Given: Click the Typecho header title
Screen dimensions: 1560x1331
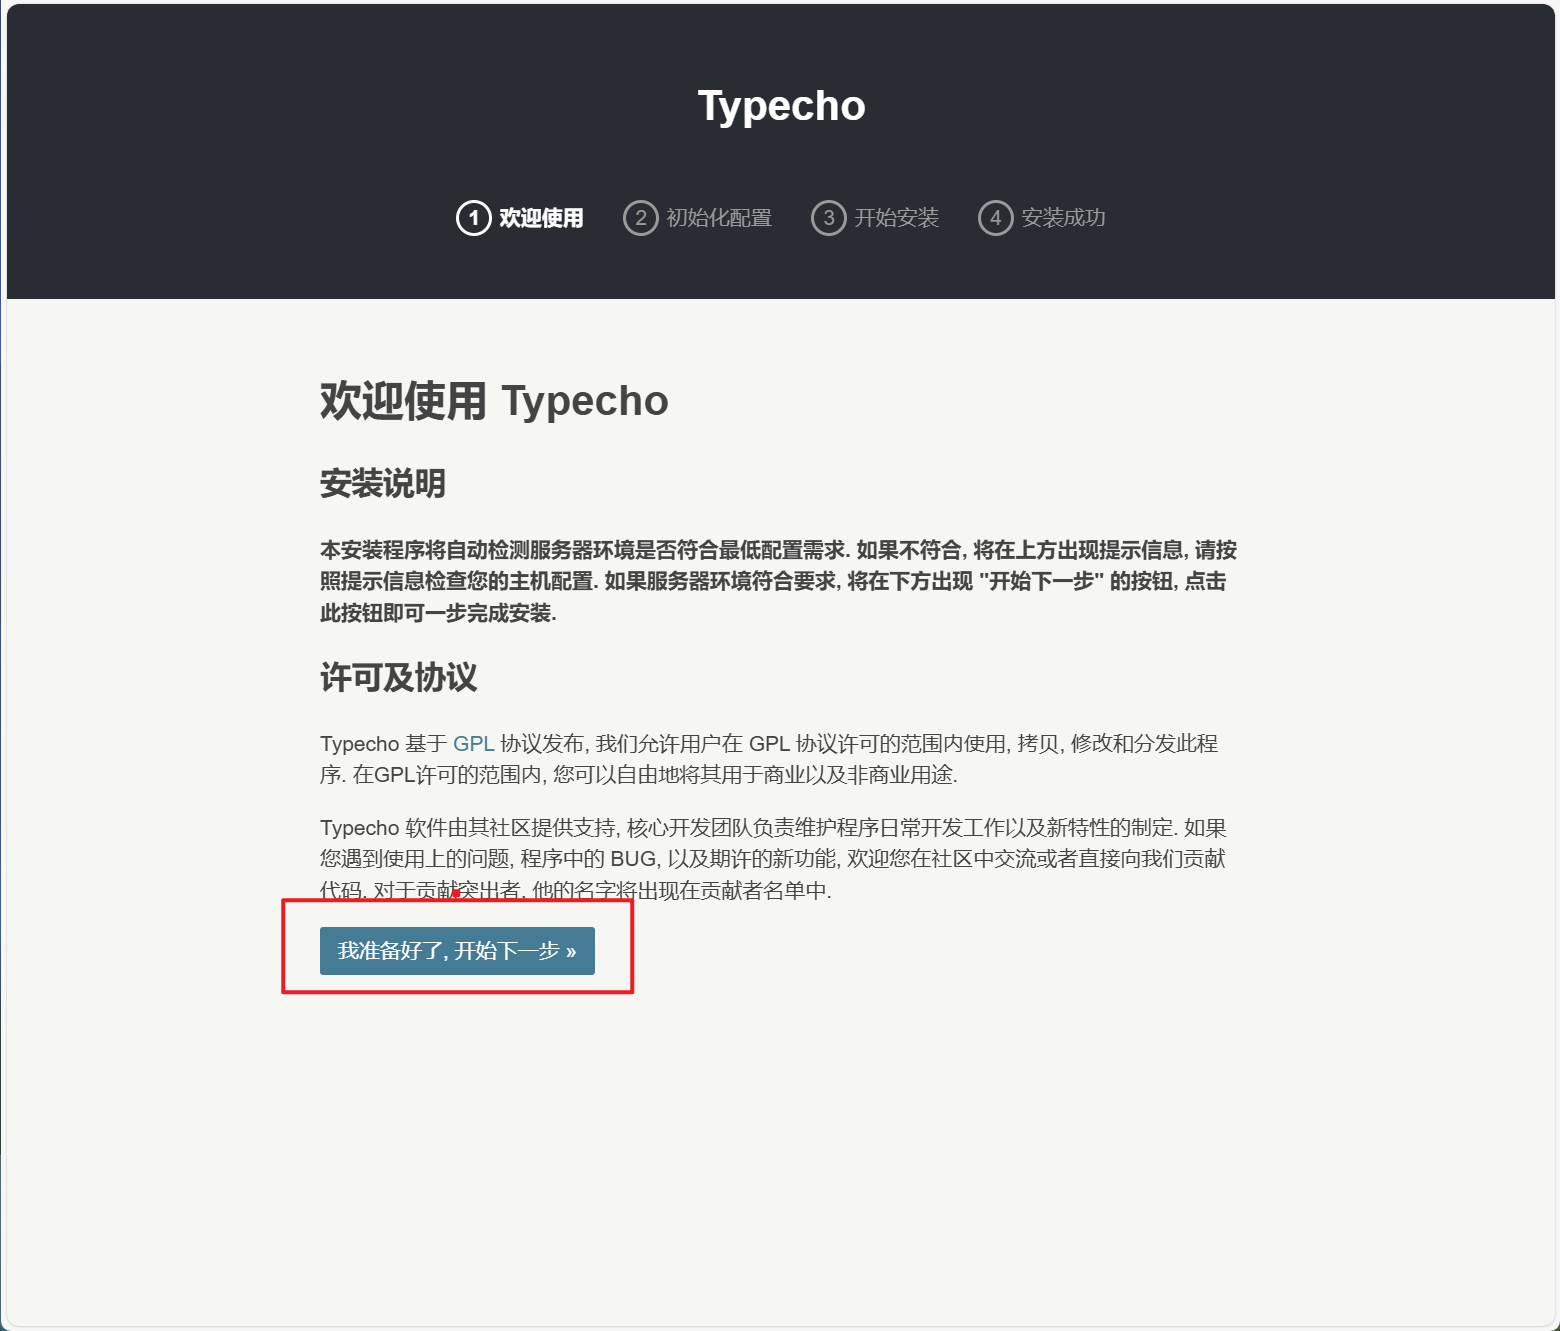Looking at the screenshot, I should (781, 106).
